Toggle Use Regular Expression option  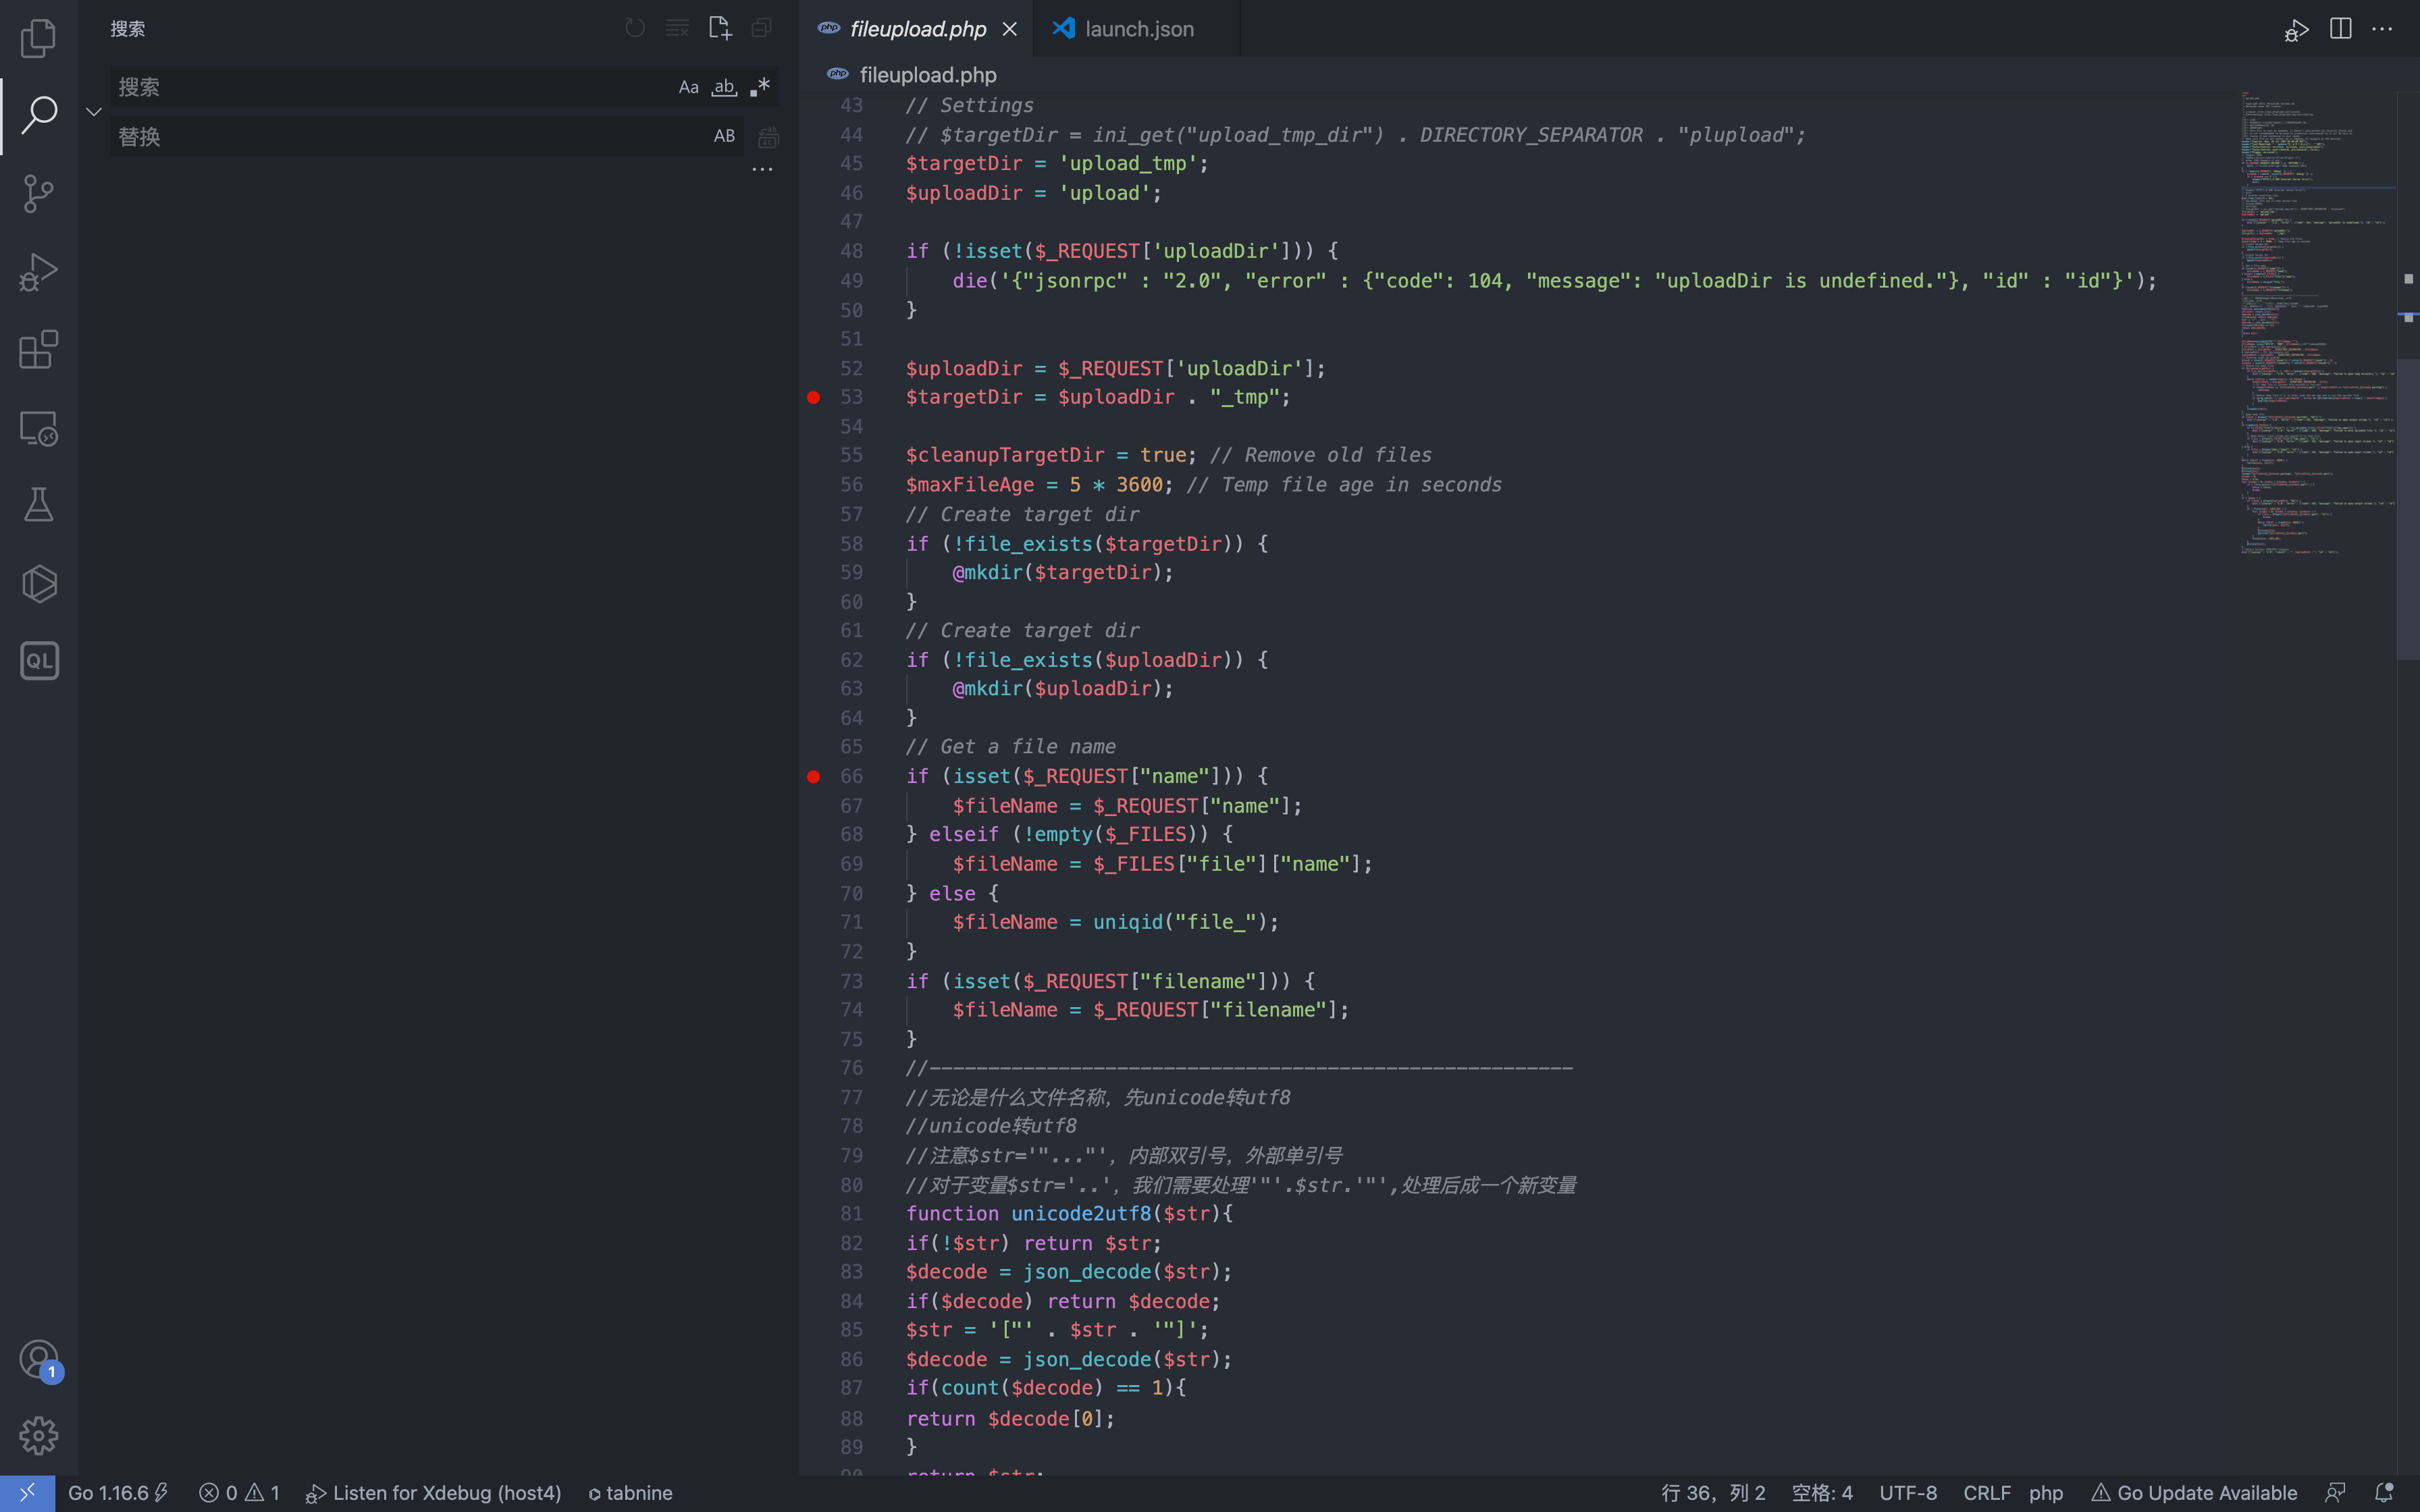click(760, 87)
